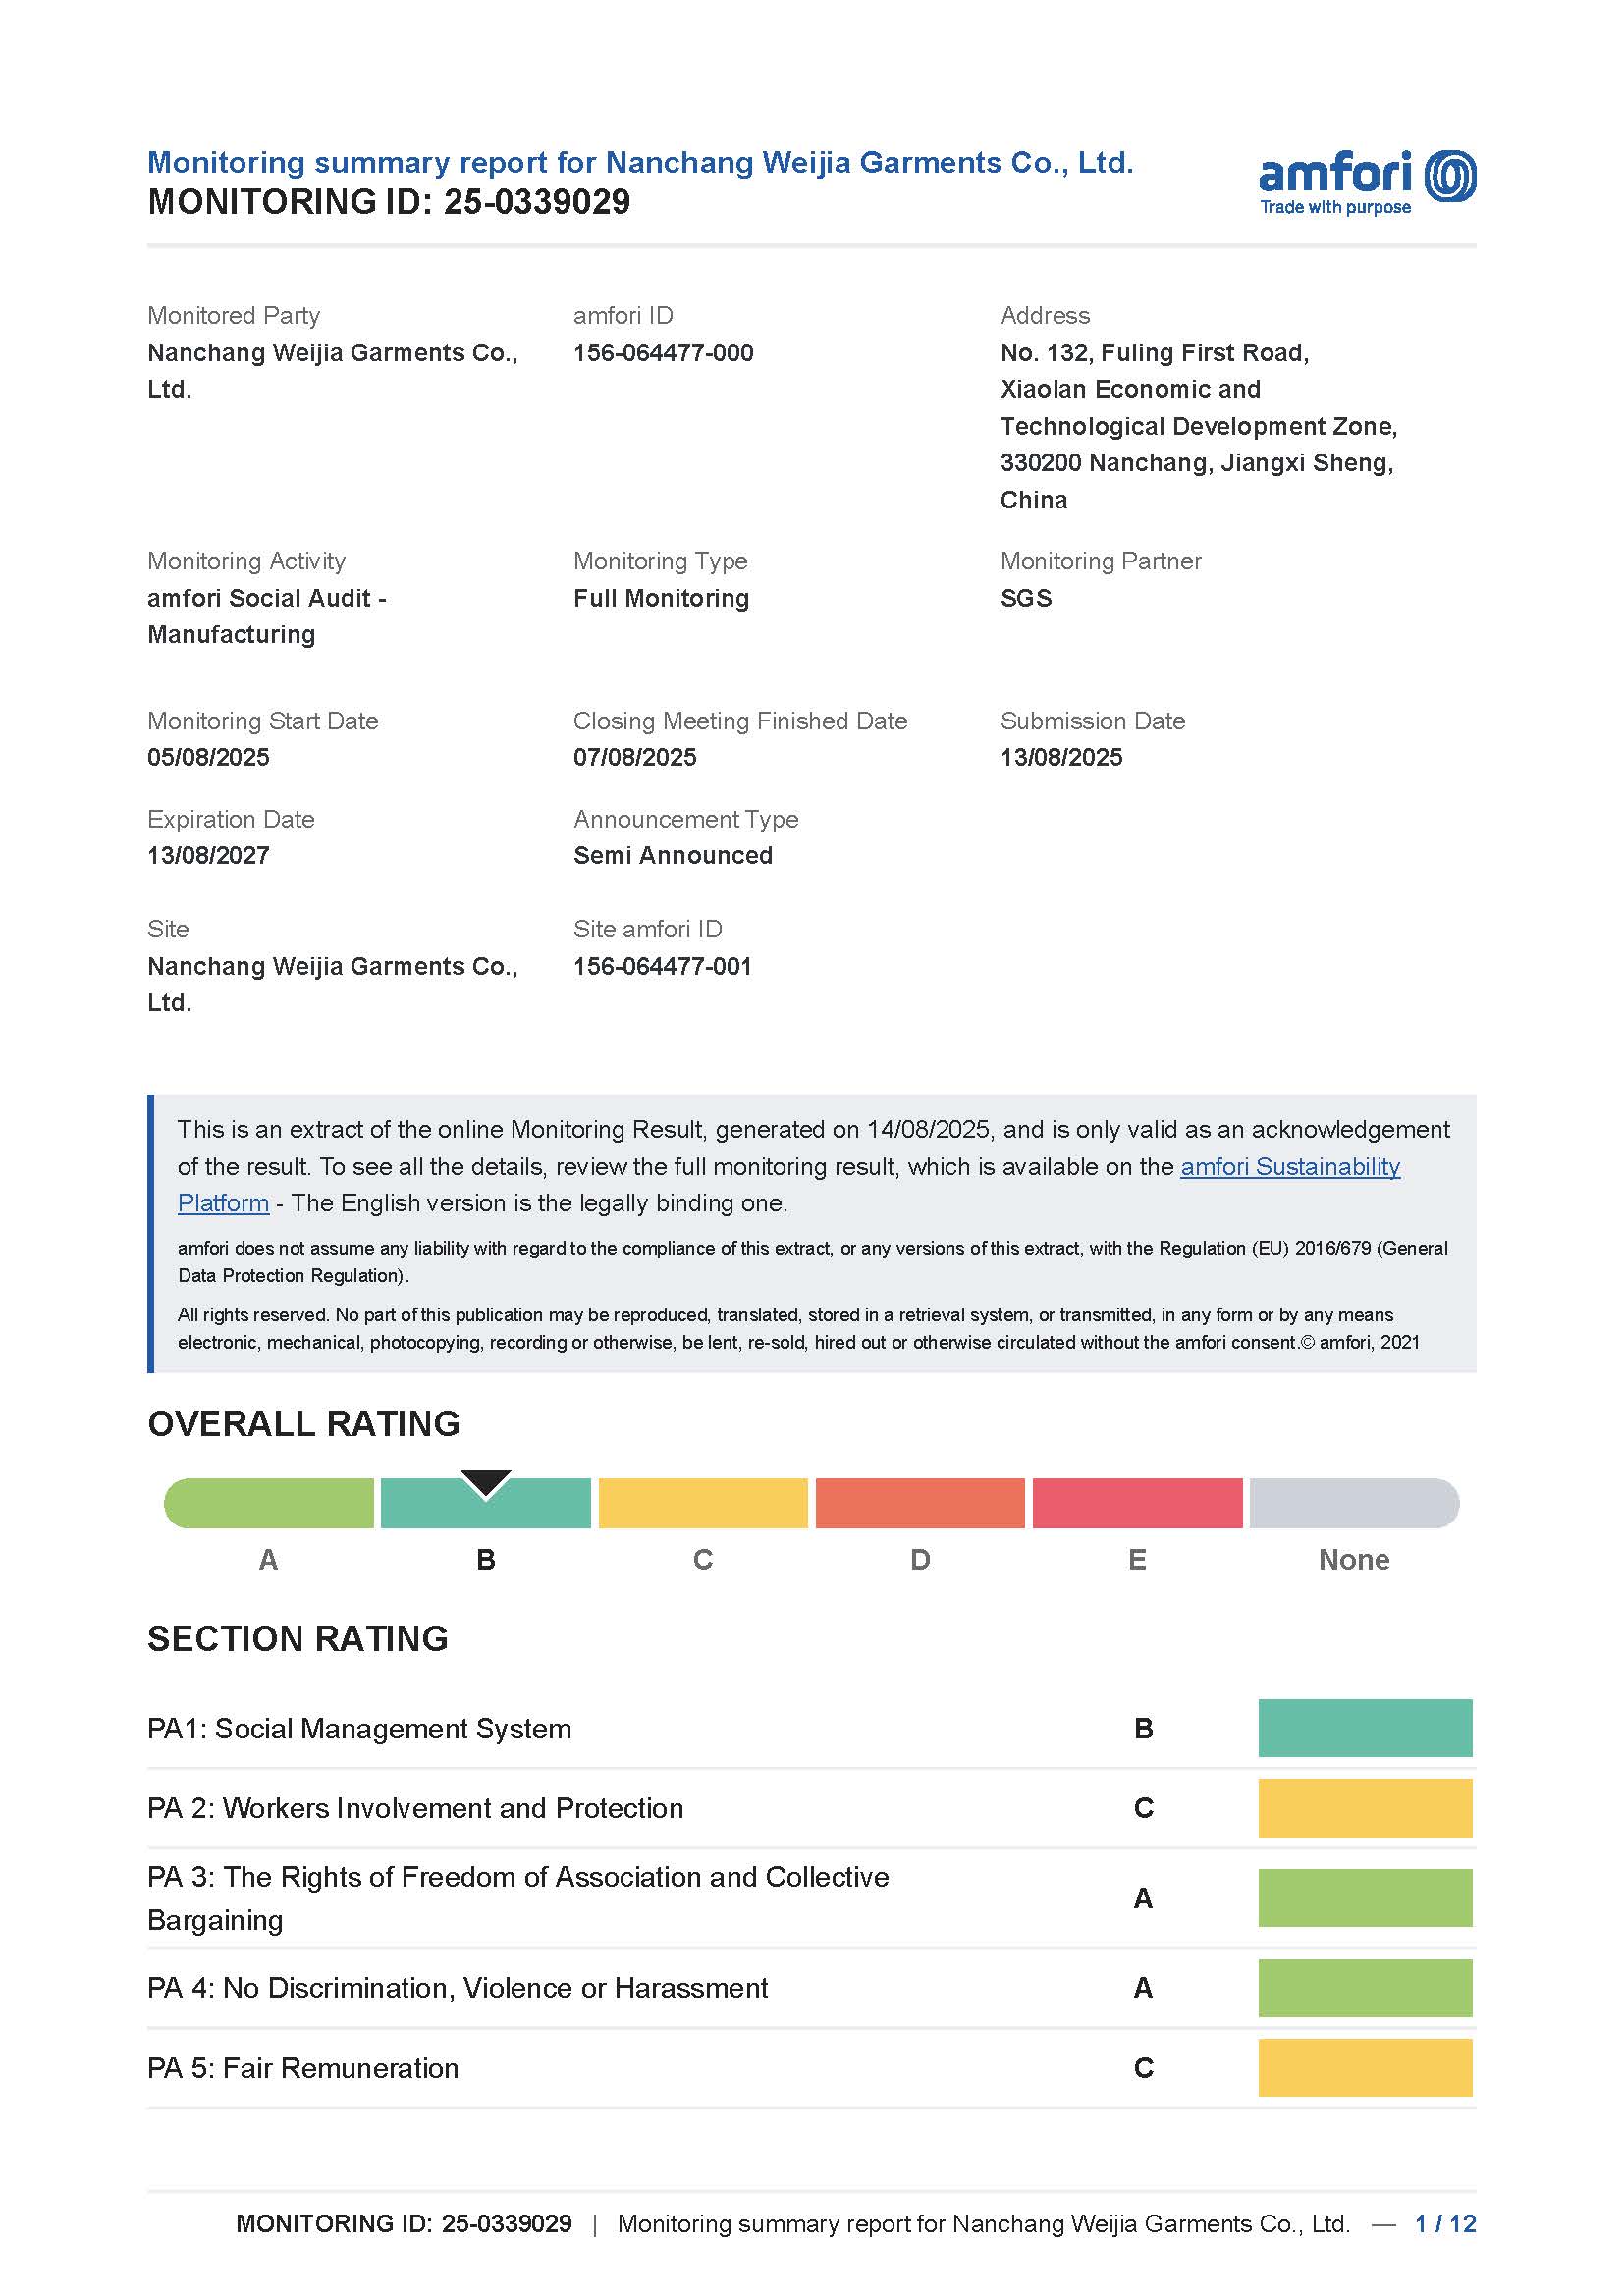Click the teal swatch for PA1
The image size is (1624, 2296).
[x=1365, y=1728]
